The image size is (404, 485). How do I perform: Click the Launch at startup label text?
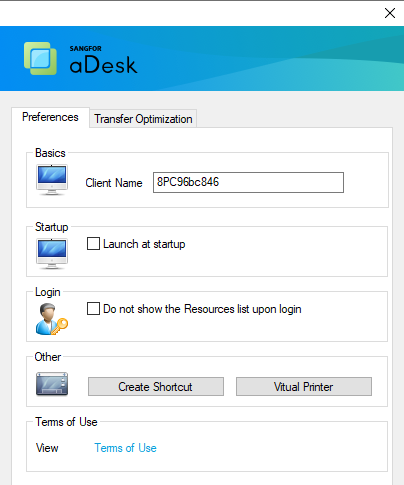[144, 244]
